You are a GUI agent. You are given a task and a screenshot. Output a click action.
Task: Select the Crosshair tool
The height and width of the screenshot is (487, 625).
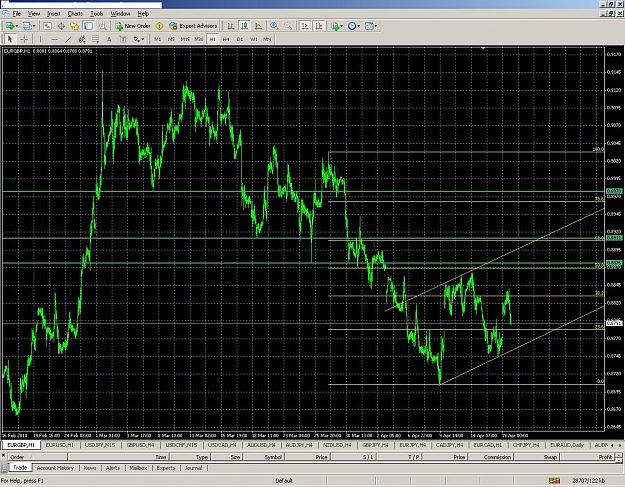point(24,39)
